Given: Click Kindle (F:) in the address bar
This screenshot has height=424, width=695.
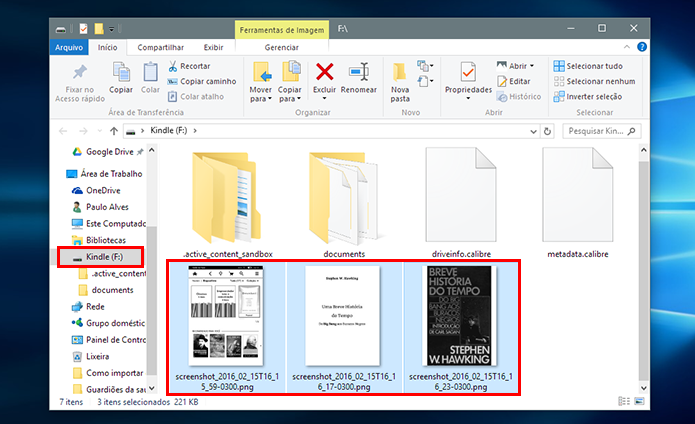Looking at the screenshot, I should (x=168, y=130).
